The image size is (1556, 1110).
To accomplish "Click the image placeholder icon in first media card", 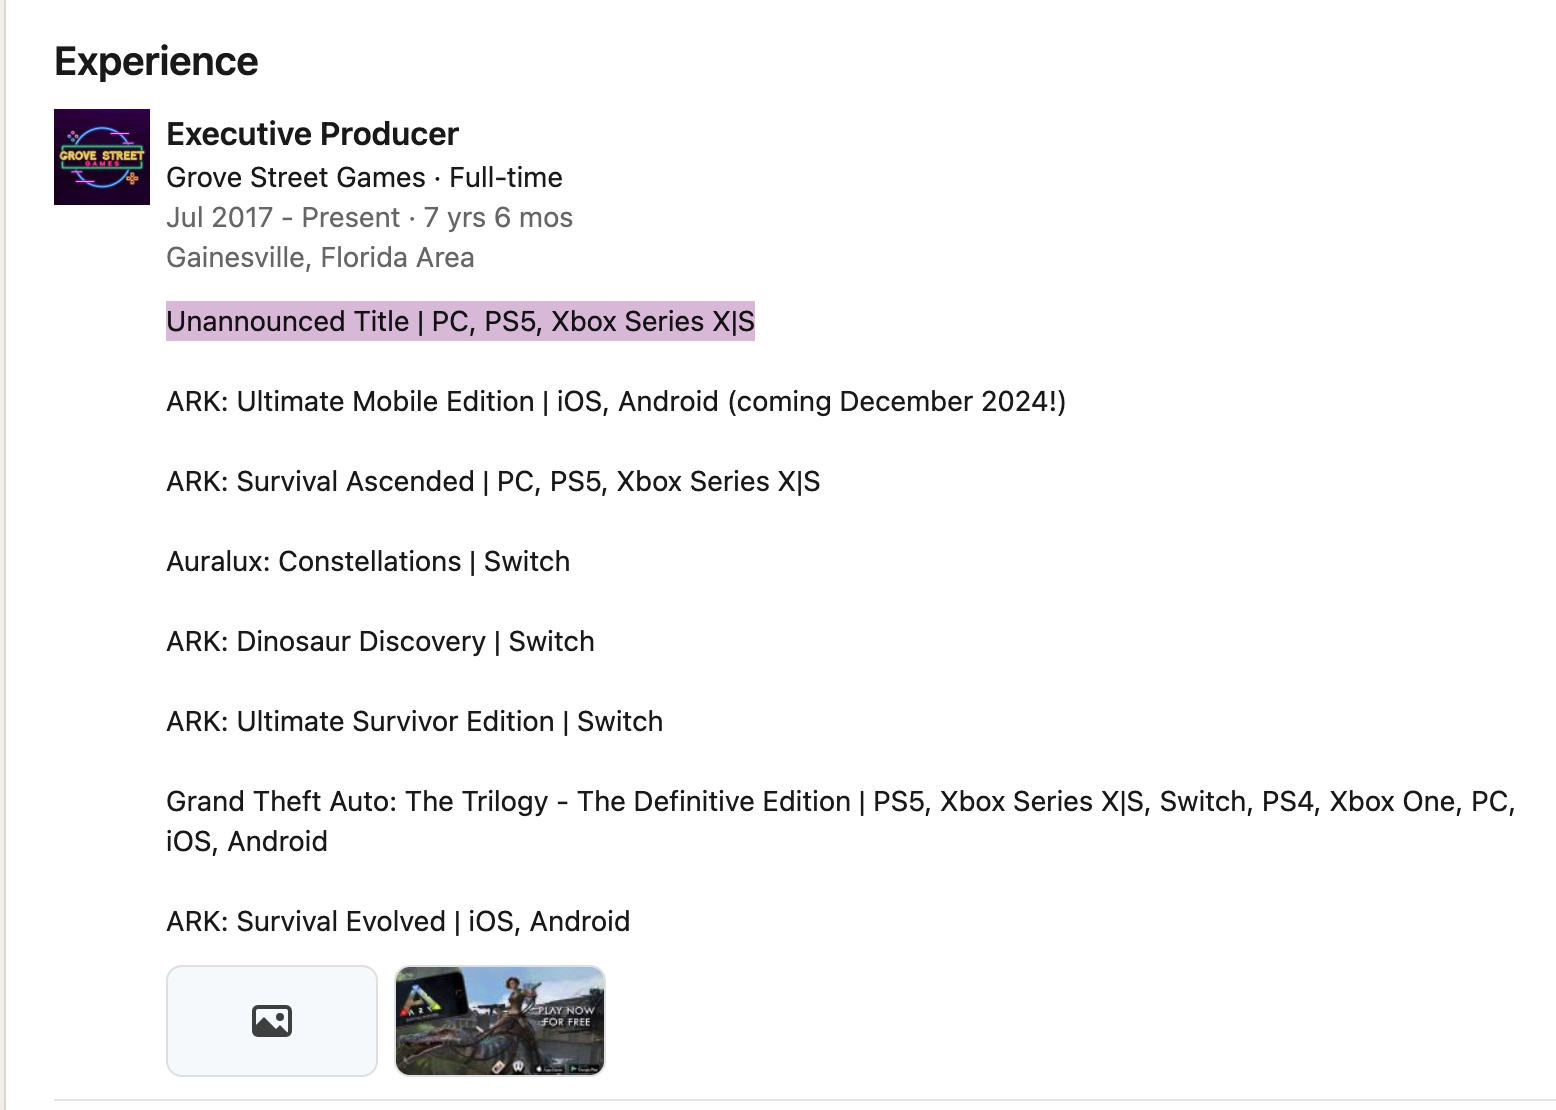I will click(271, 1021).
